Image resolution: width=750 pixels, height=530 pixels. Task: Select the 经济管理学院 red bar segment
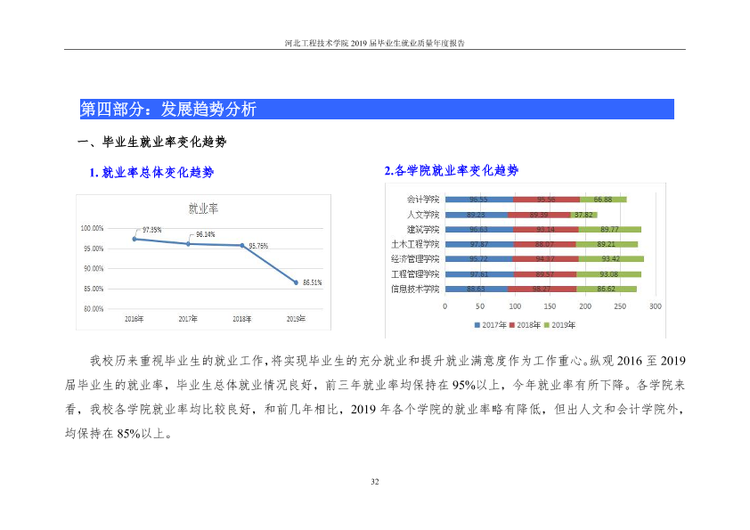click(x=545, y=259)
